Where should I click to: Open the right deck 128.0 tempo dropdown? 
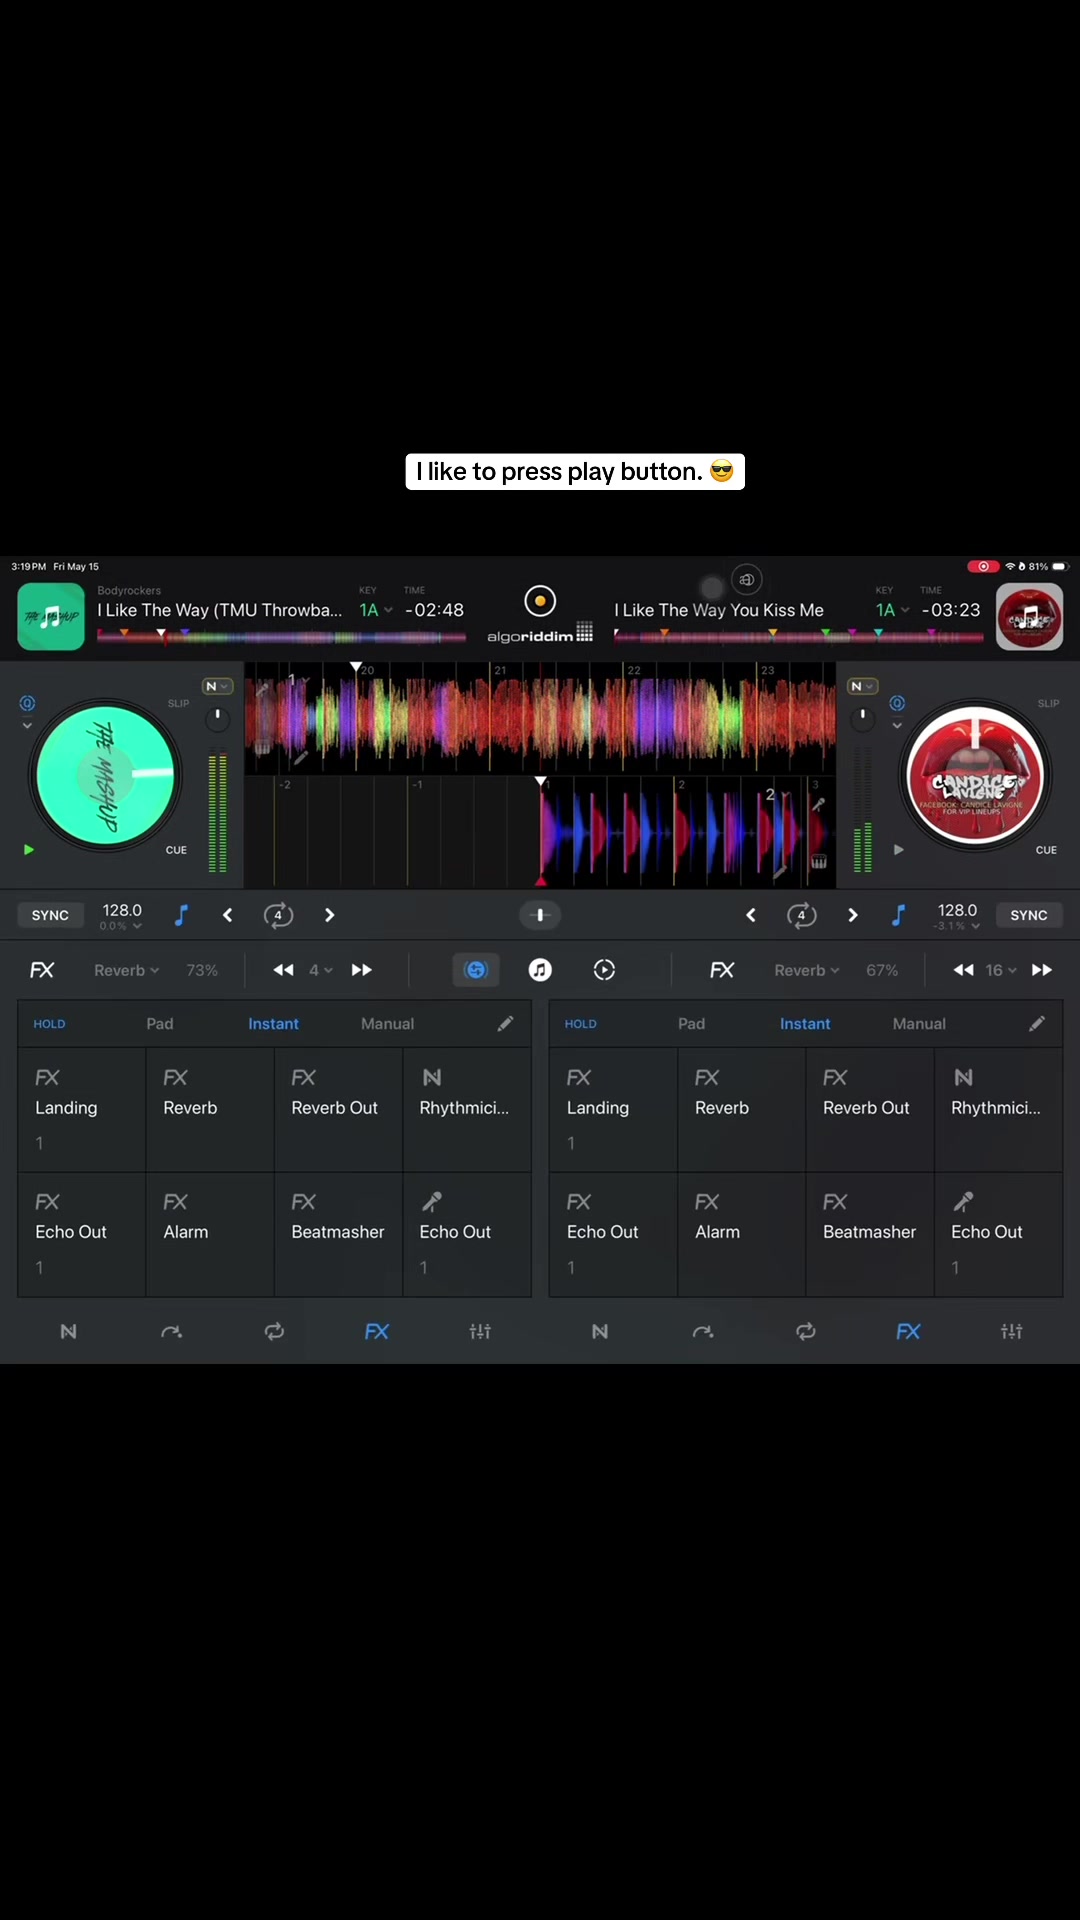pos(957,916)
